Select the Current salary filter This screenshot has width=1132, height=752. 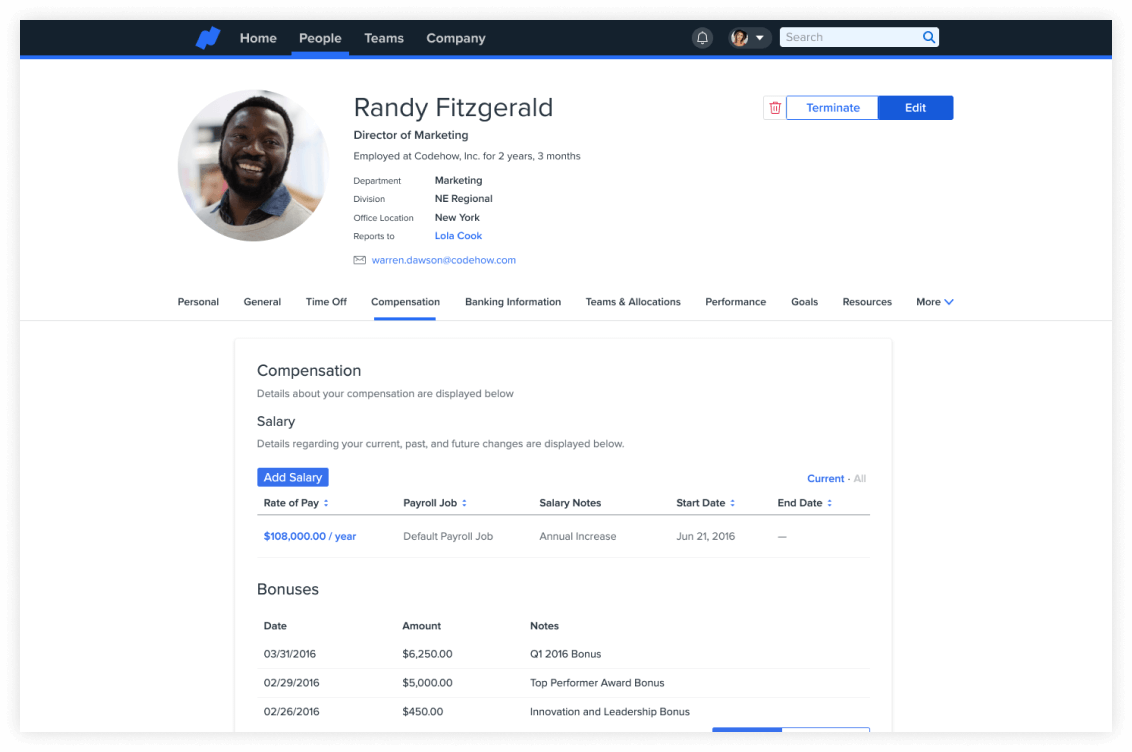(825, 479)
